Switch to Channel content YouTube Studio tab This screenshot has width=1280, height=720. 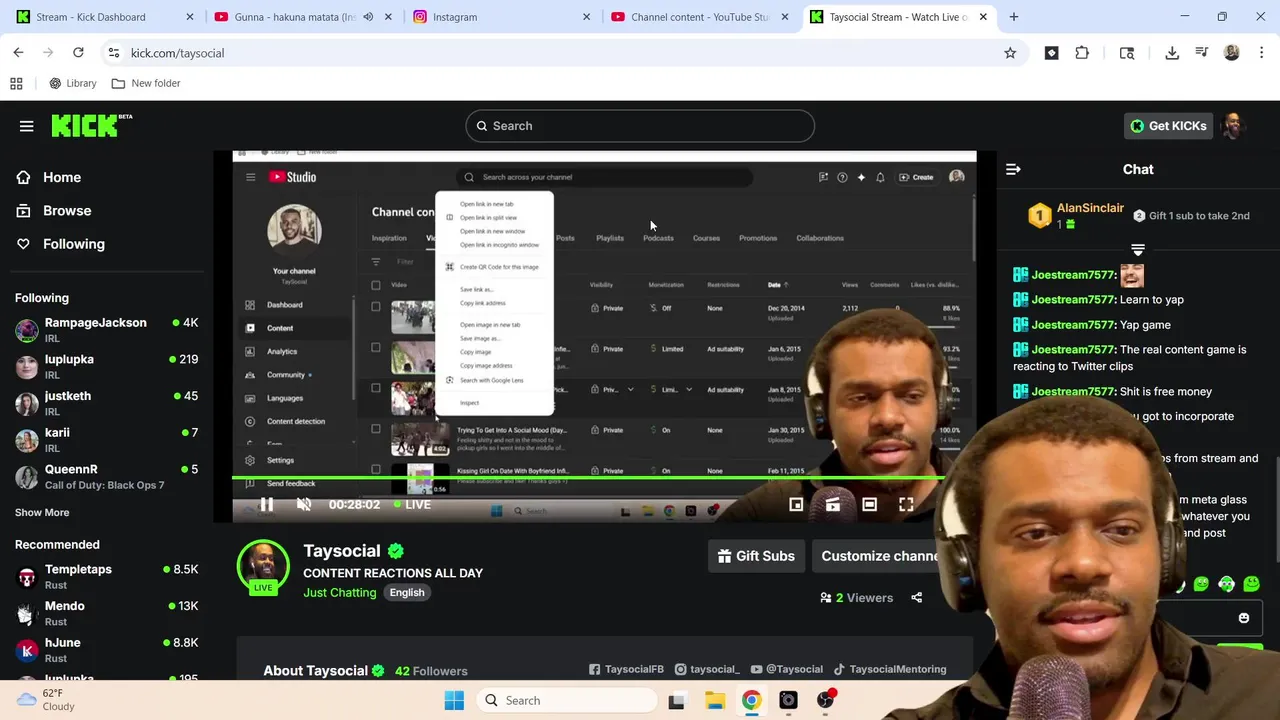[x=701, y=17]
